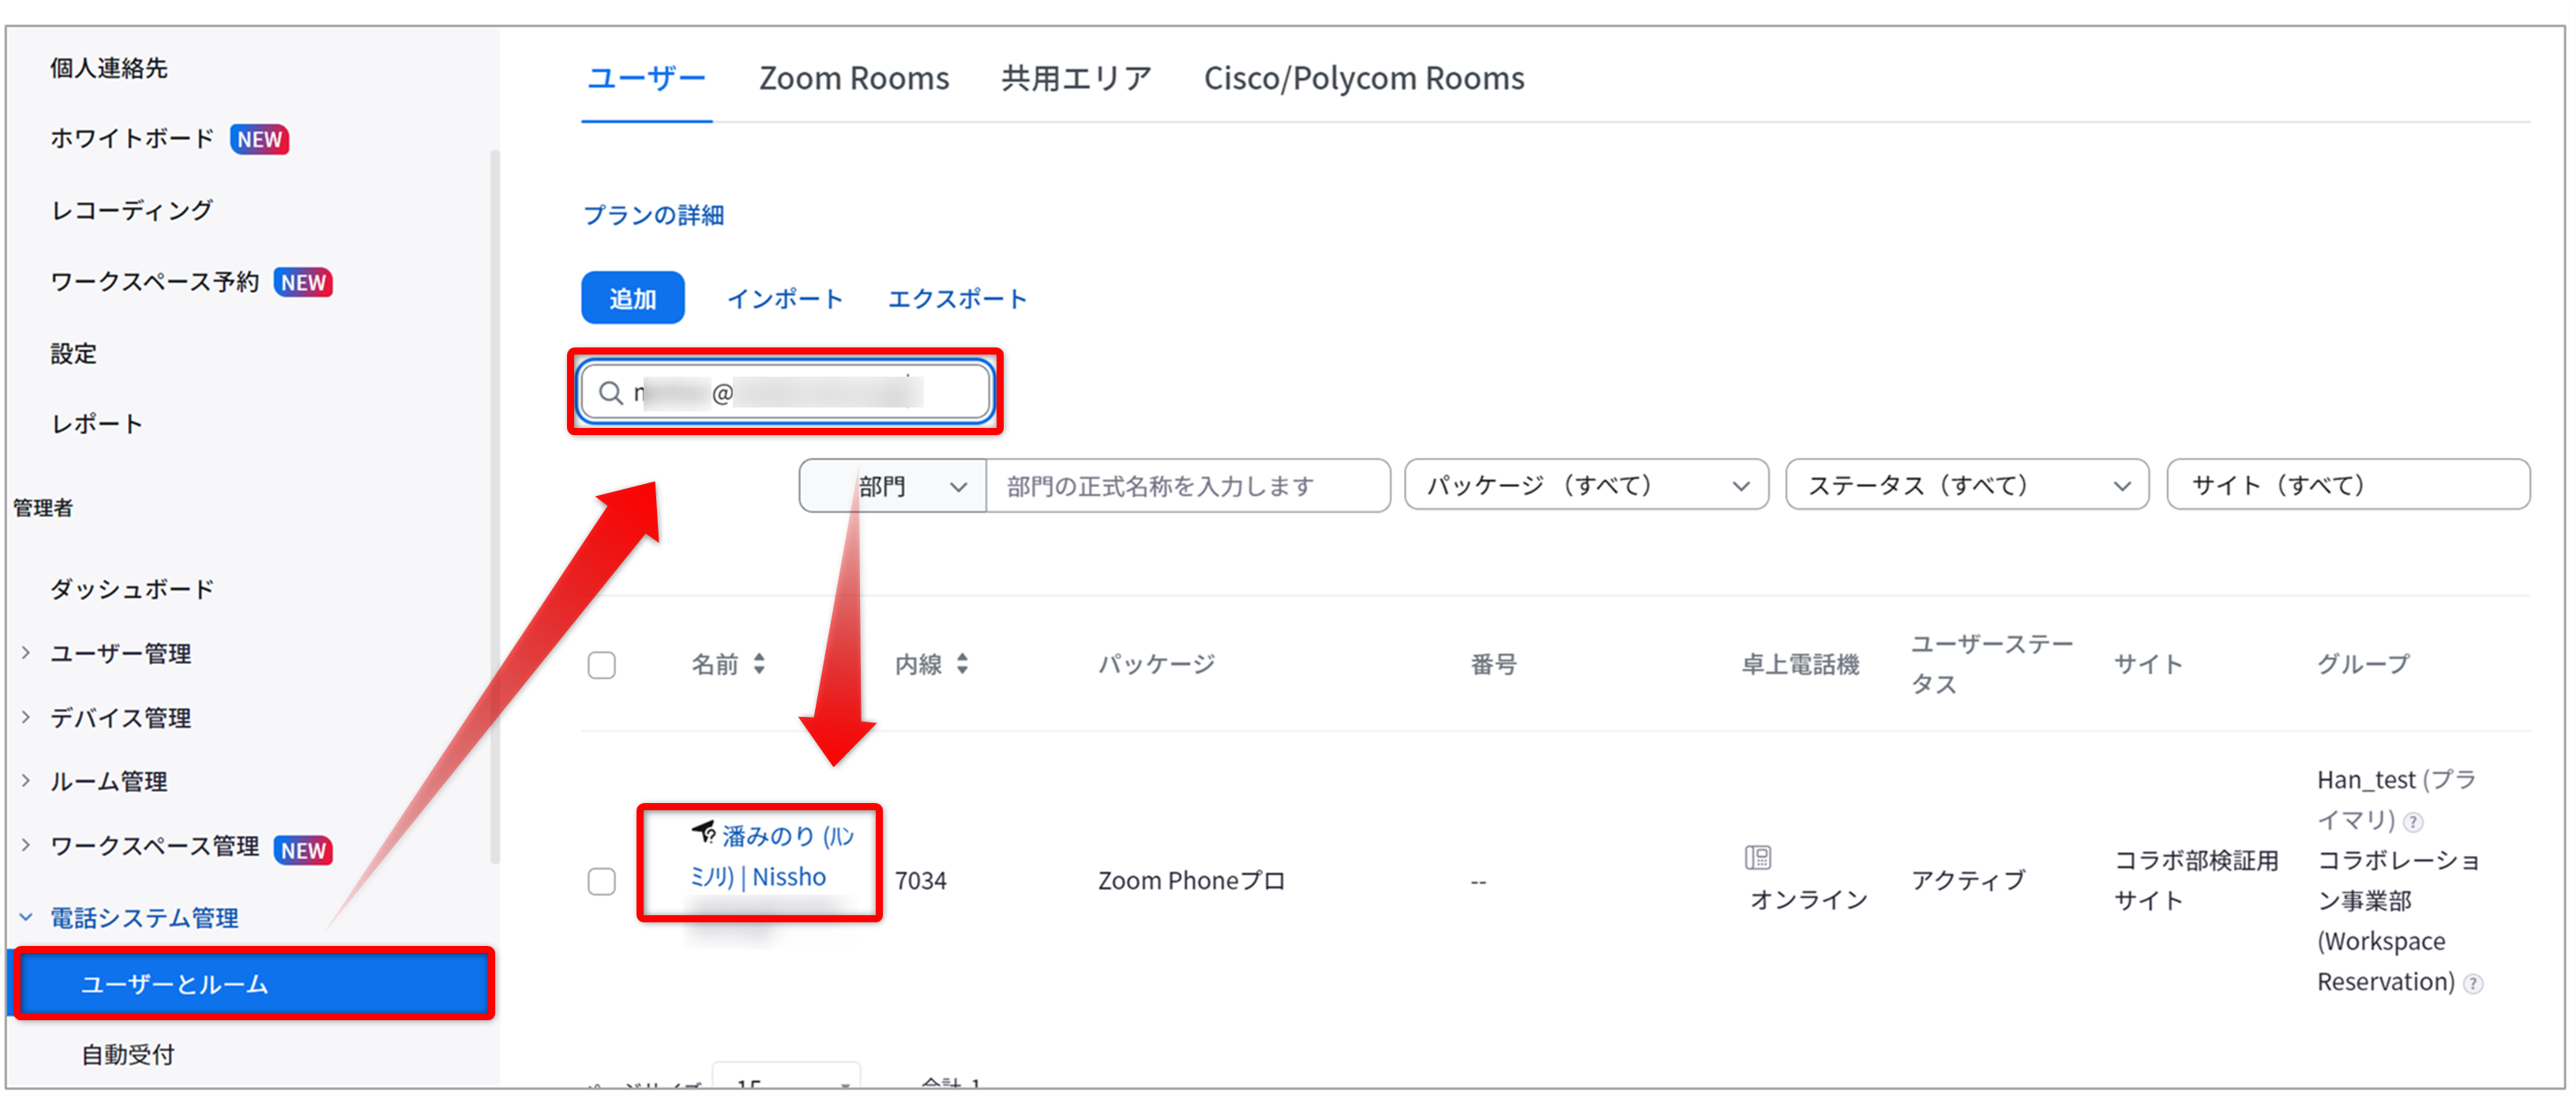The width and height of the screenshot is (2576, 1096).
Task: Click the sidebar vertical scrollbar
Action: 495,505
